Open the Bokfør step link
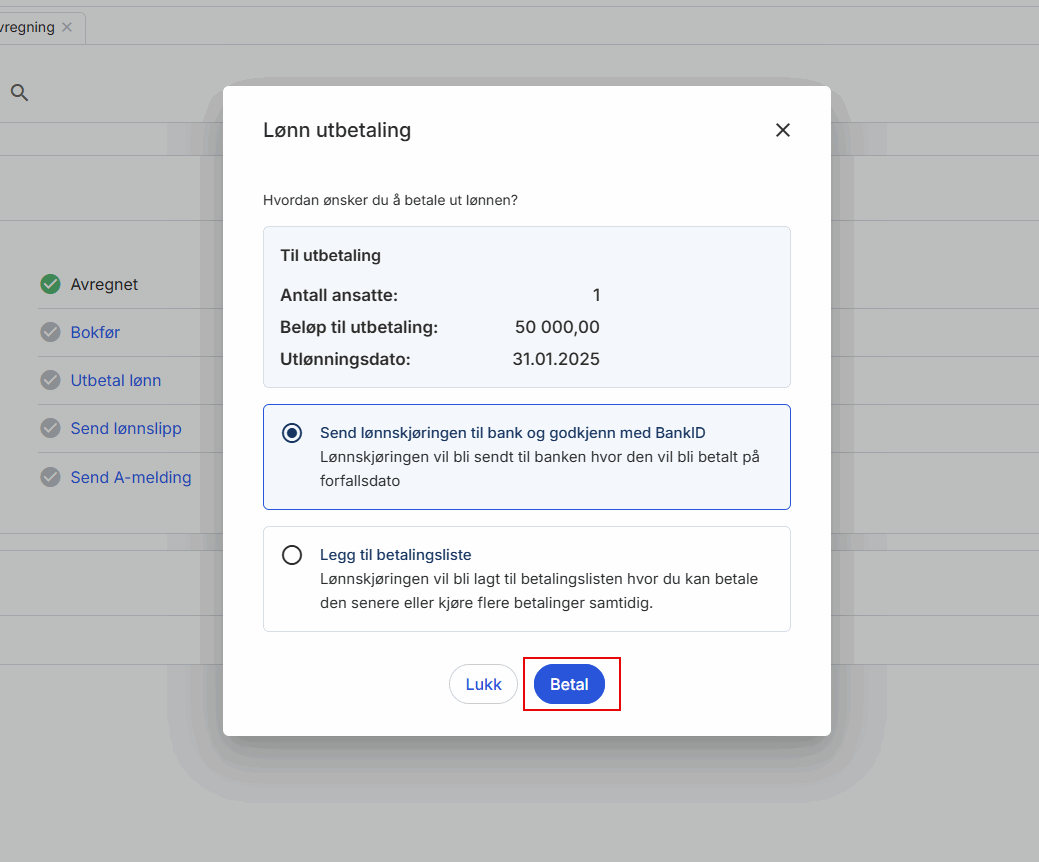Screen dimensions: 1039x862 95,332
